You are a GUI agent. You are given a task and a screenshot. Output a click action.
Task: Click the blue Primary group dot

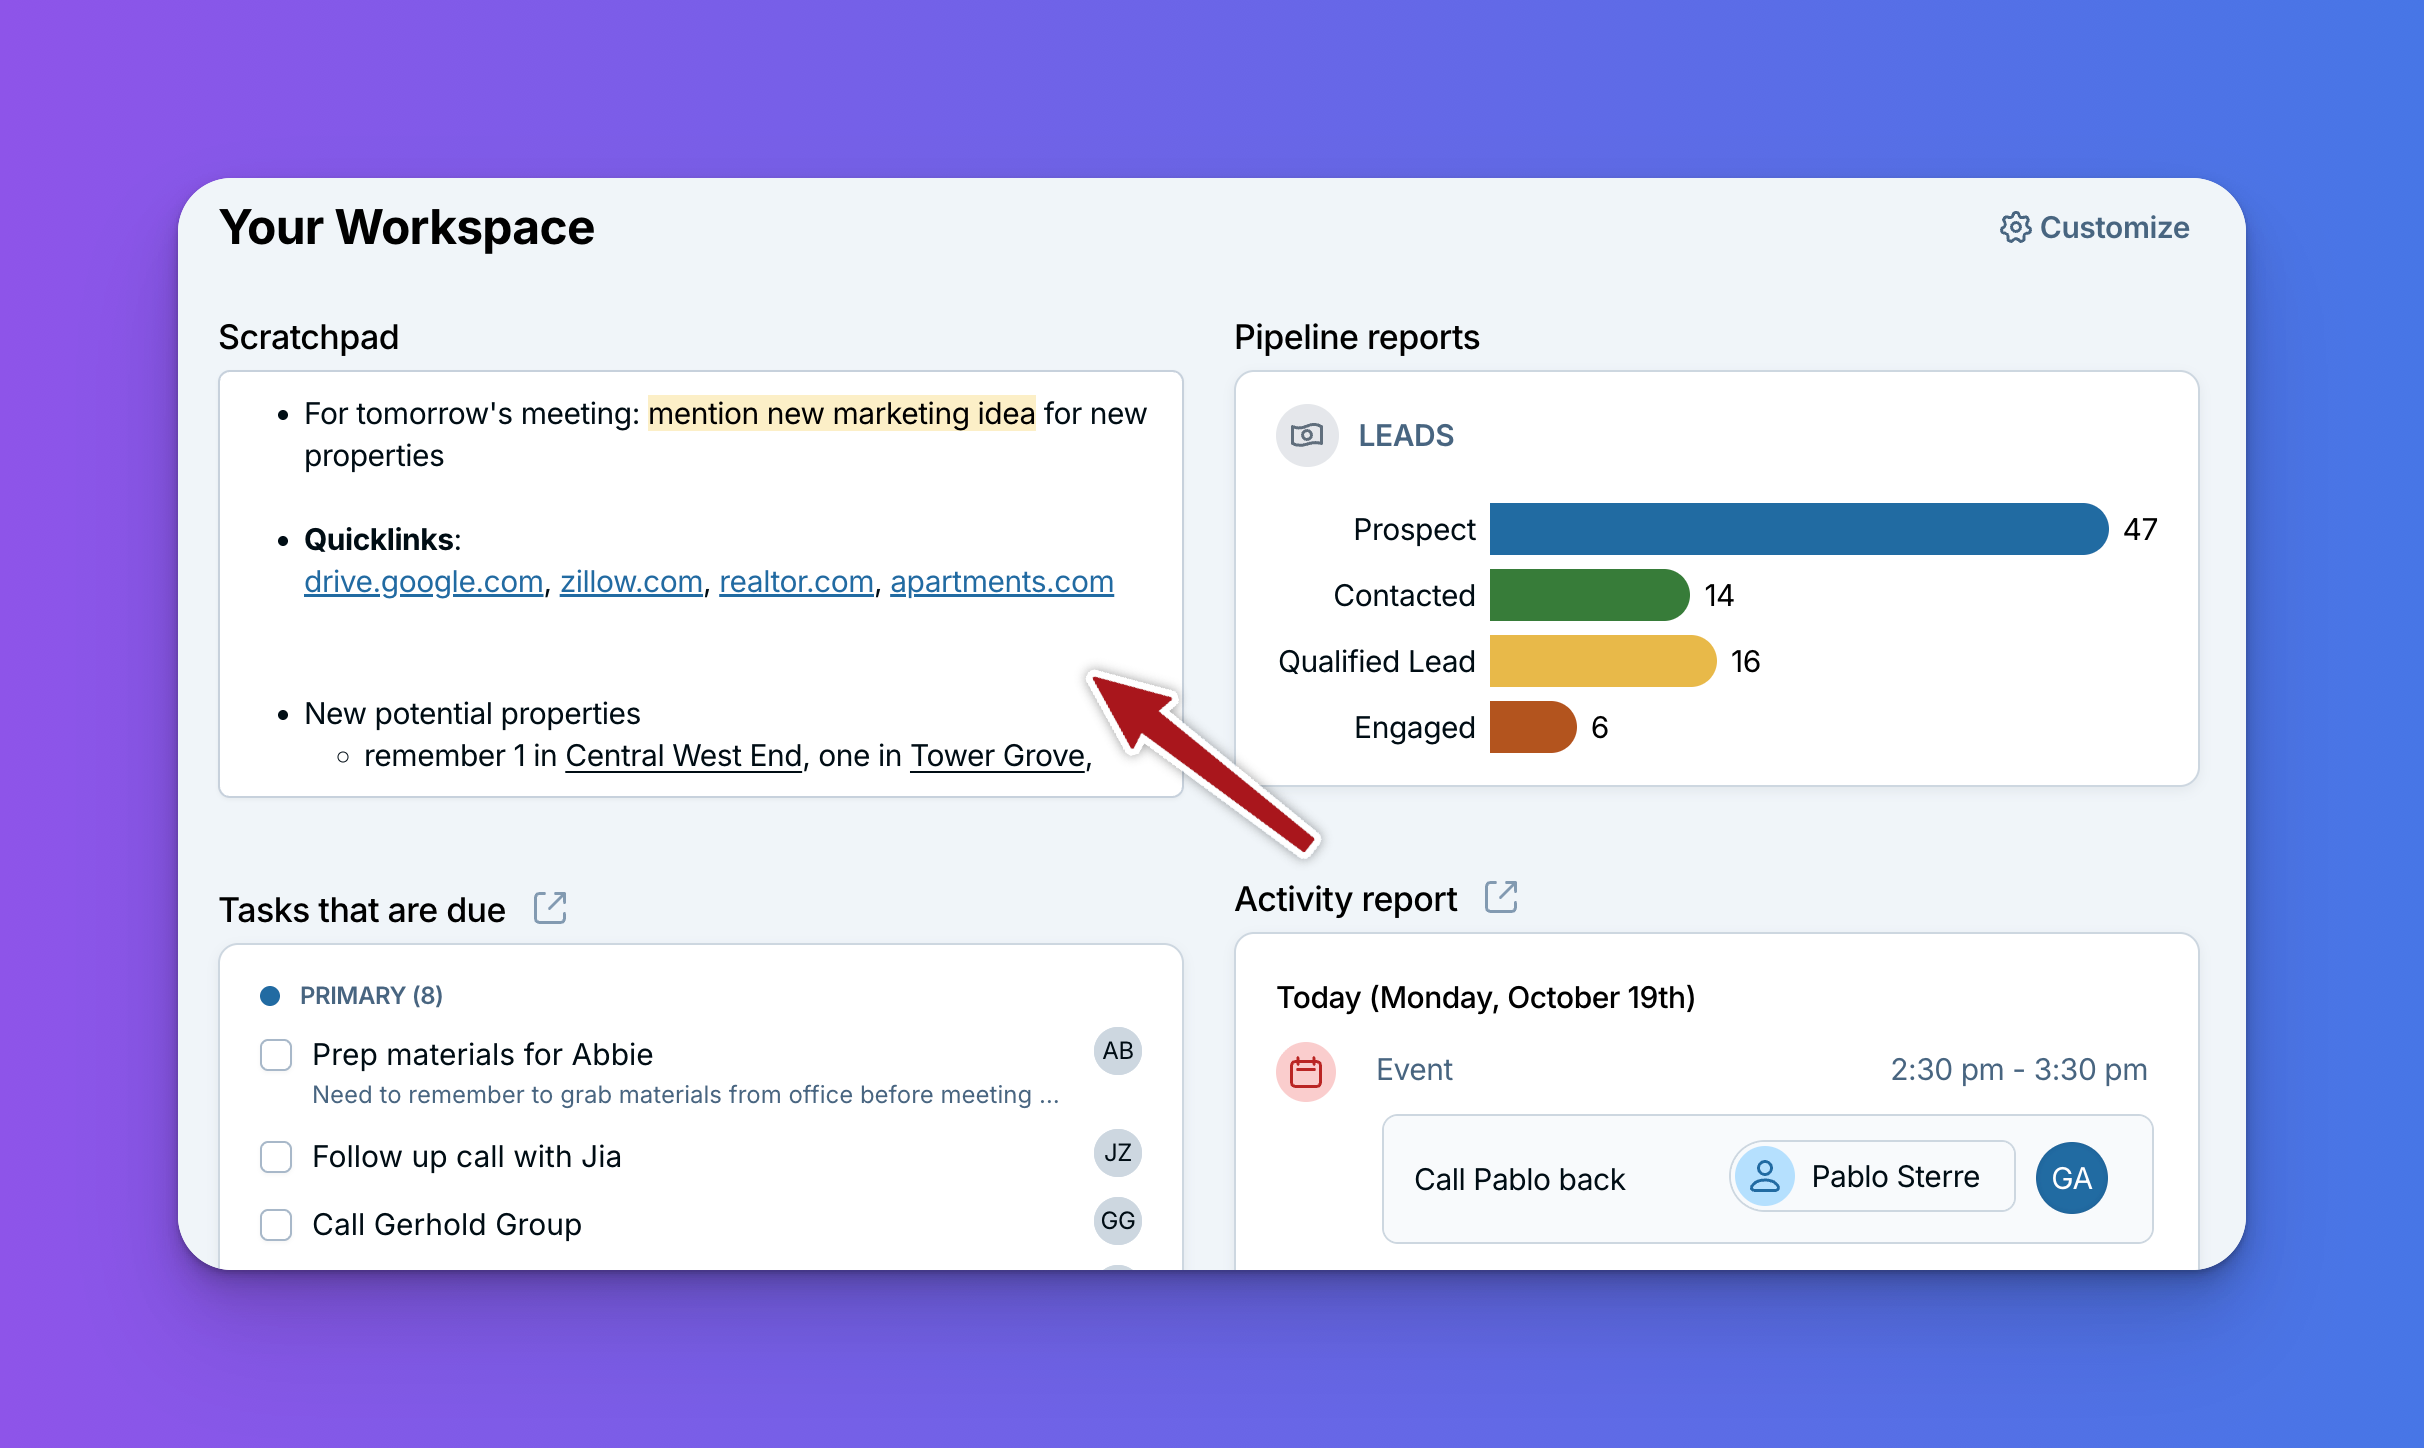click(270, 996)
